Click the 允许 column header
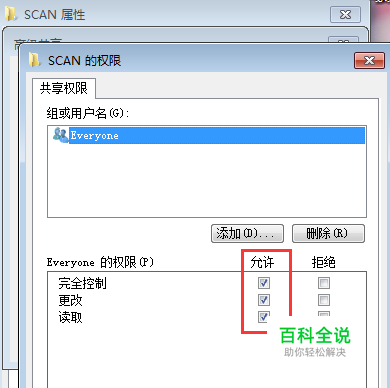This screenshot has height=388, width=390. pos(262,262)
